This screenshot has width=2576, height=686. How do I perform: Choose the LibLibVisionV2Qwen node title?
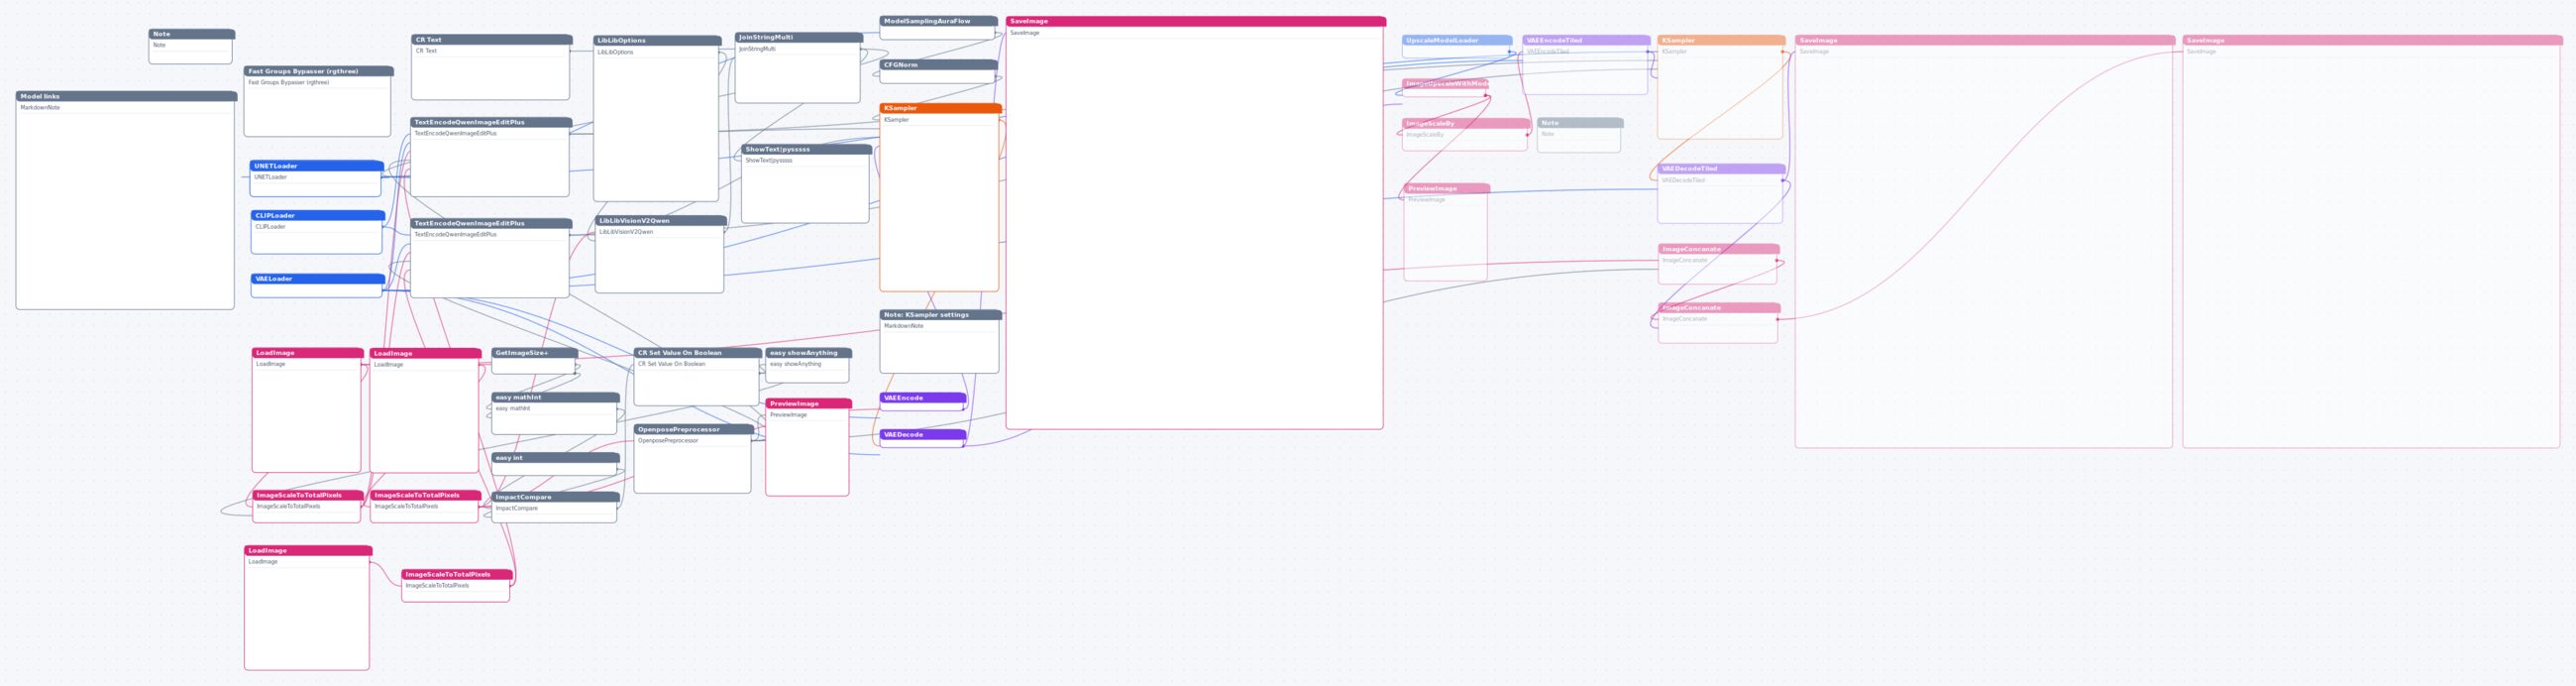coord(661,221)
